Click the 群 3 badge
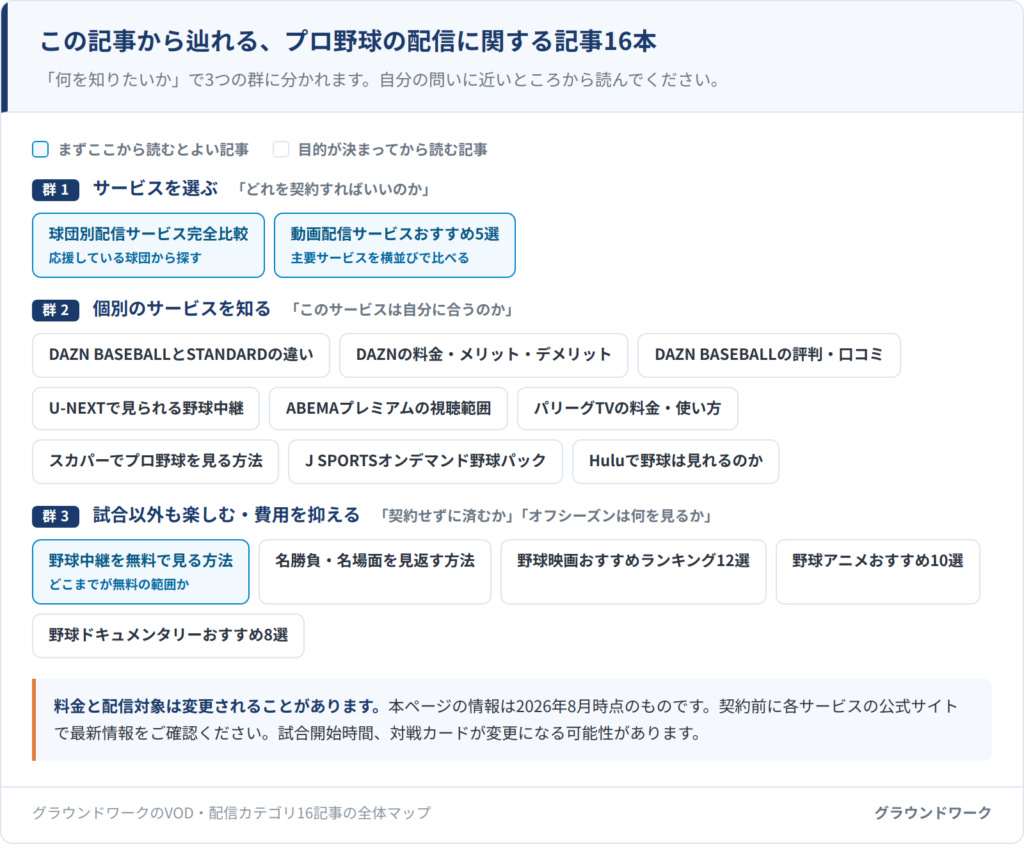Viewport: 1024px width, 844px height. point(56,516)
